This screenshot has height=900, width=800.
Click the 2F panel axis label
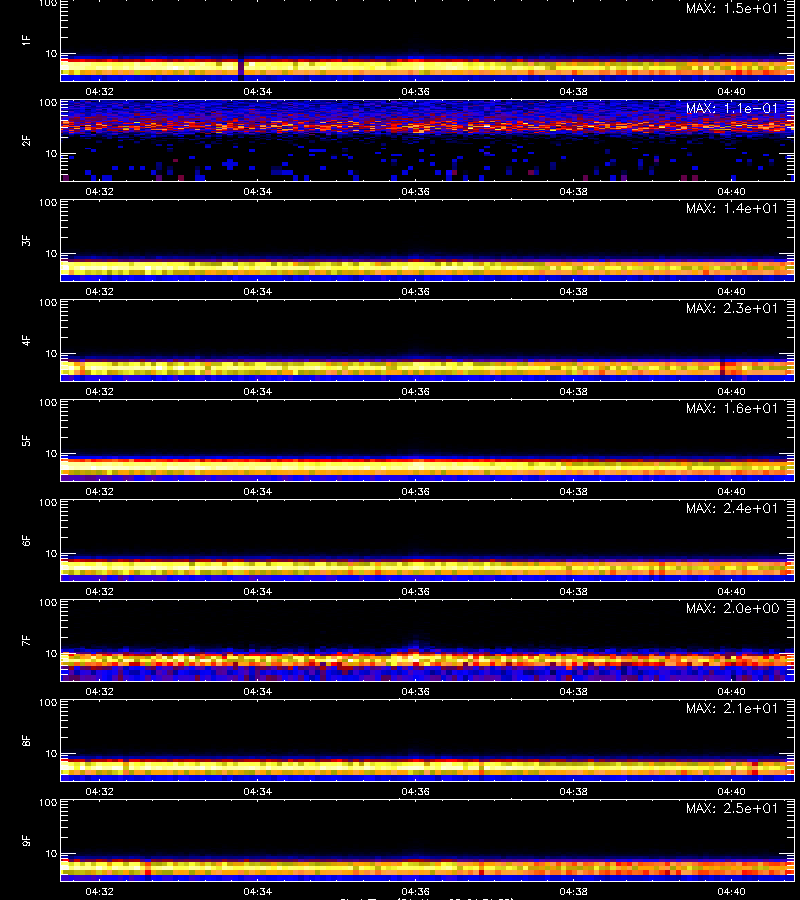click(x=26, y=140)
